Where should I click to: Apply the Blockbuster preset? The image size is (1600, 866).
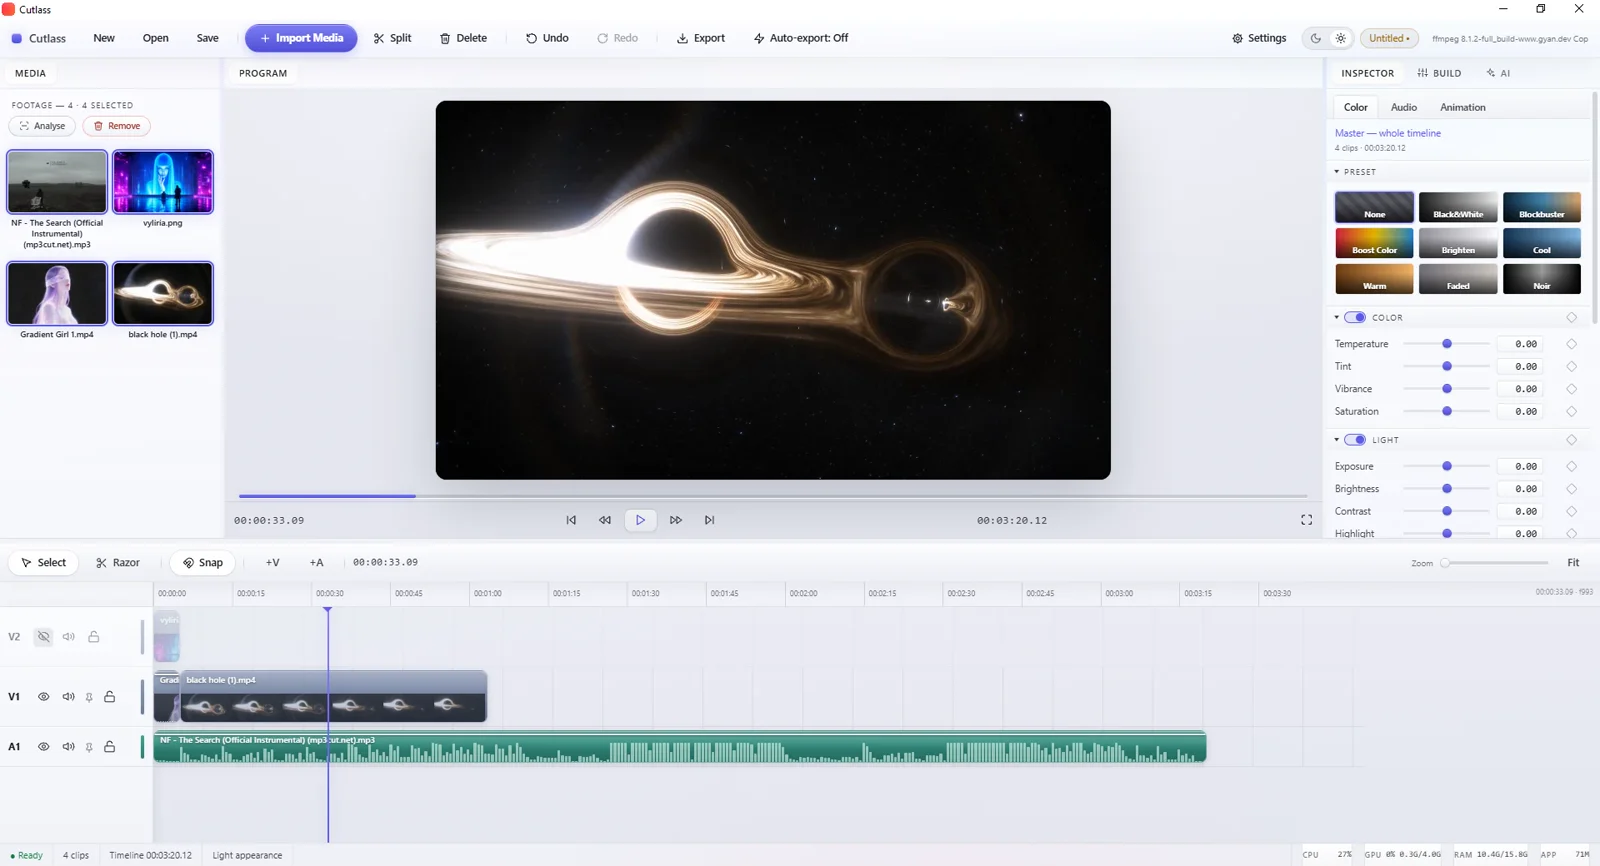[x=1541, y=207]
